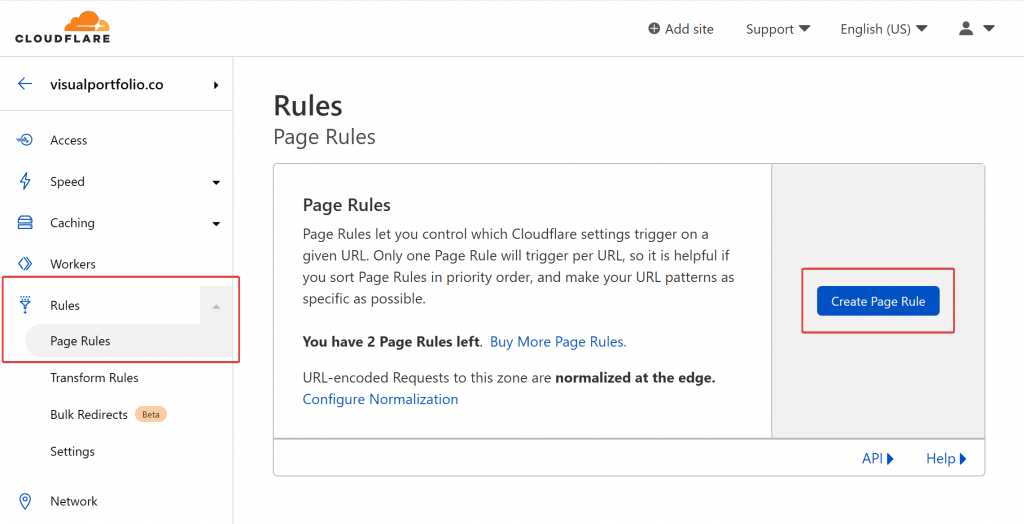The height and width of the screenshot is (524, 1024).
Task: Click the Cloudflare logo
Action: point(63,27)
